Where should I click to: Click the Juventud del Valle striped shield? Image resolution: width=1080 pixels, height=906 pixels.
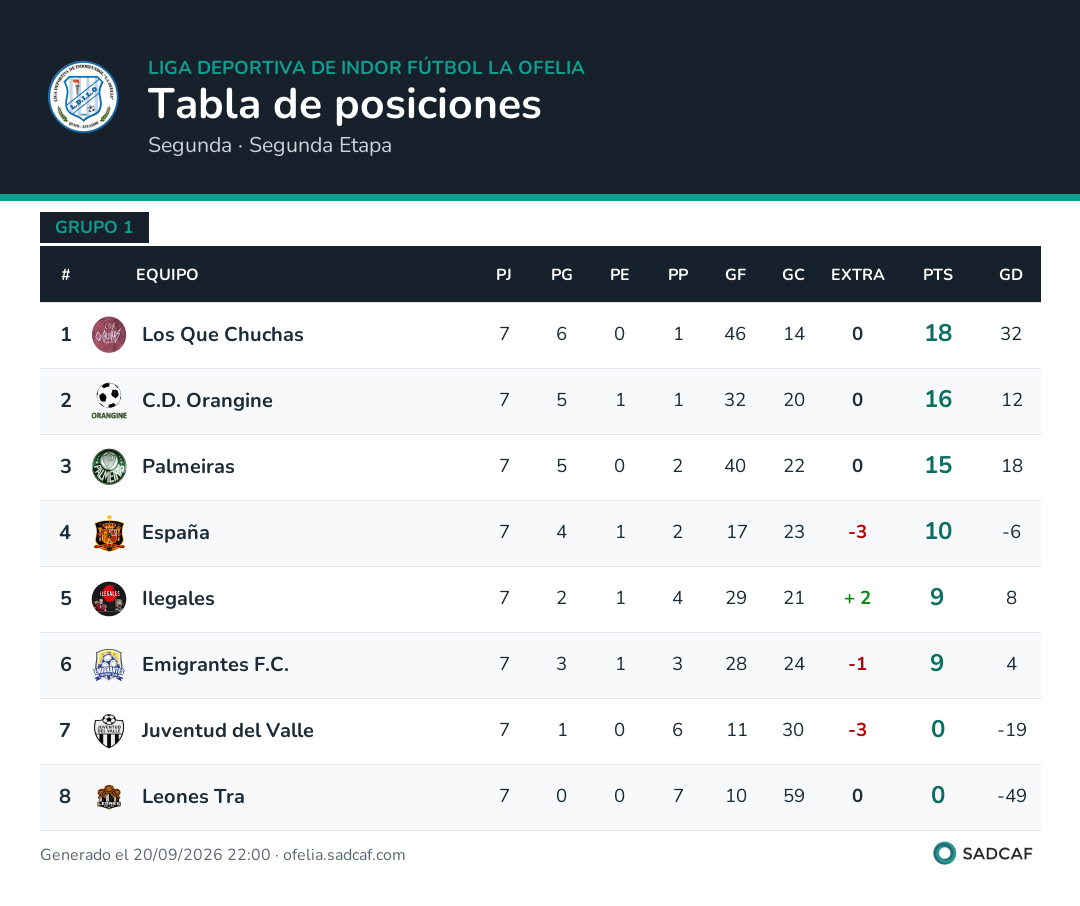coord(109,731)
